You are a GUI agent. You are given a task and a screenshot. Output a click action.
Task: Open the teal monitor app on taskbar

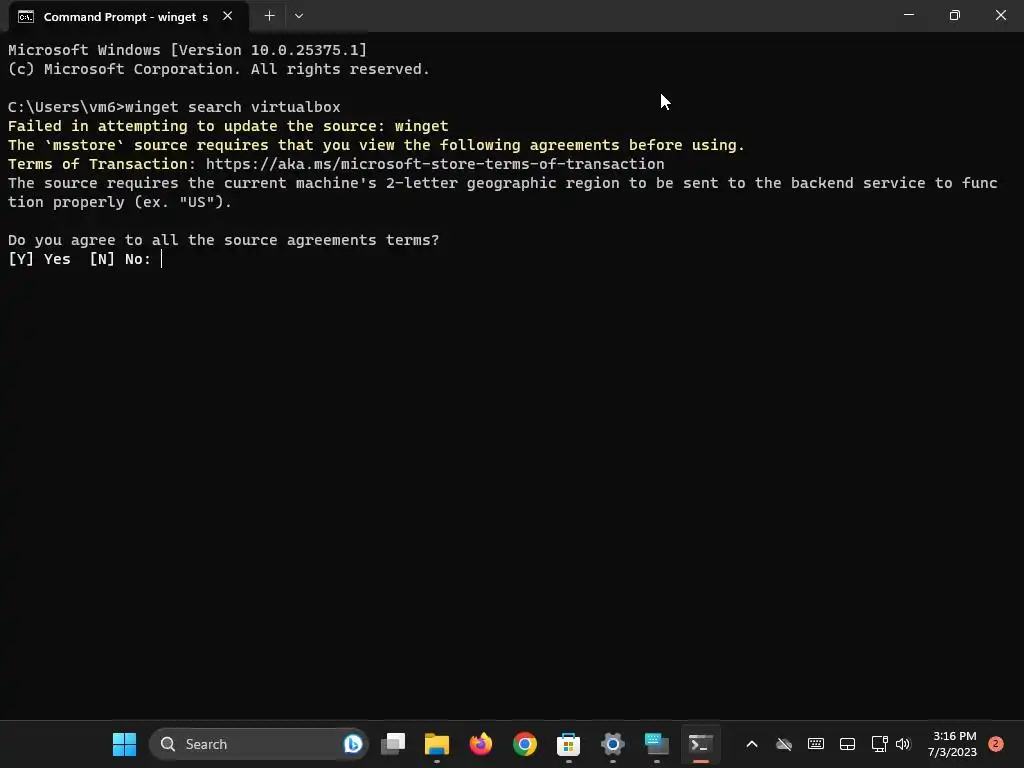[656, 744]
